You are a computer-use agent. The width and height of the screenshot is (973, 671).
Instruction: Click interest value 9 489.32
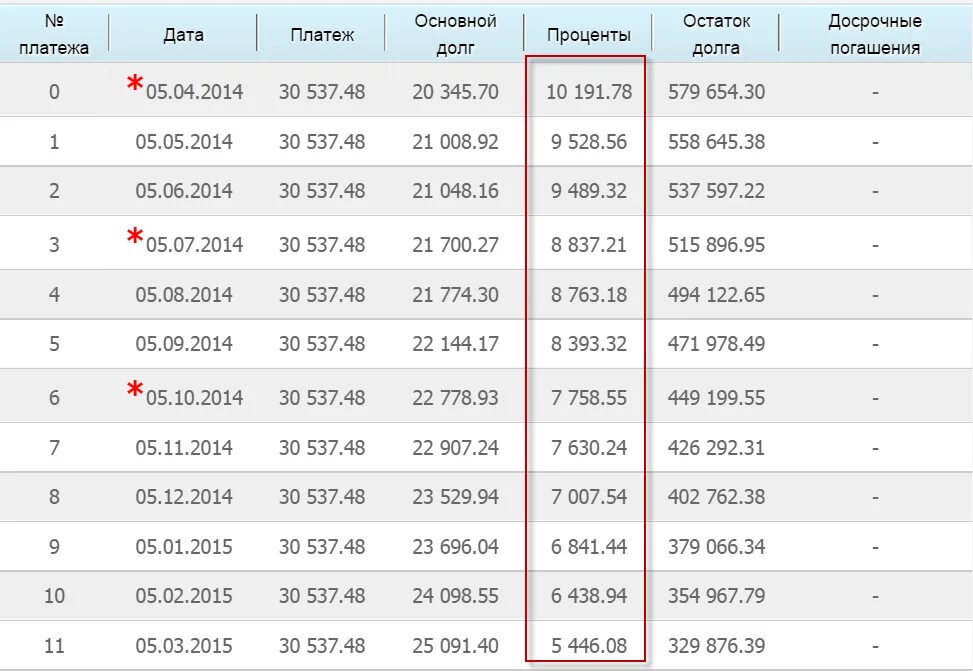pos(589,191)
